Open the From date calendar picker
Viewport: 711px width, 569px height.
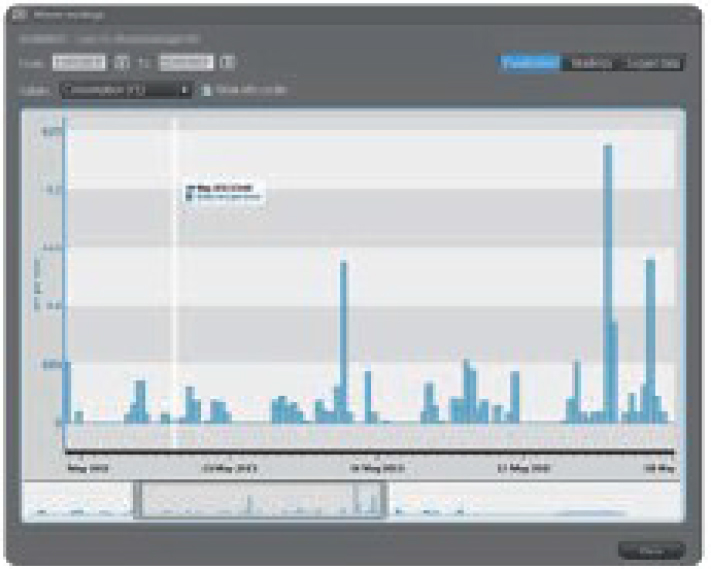[122, 63]
